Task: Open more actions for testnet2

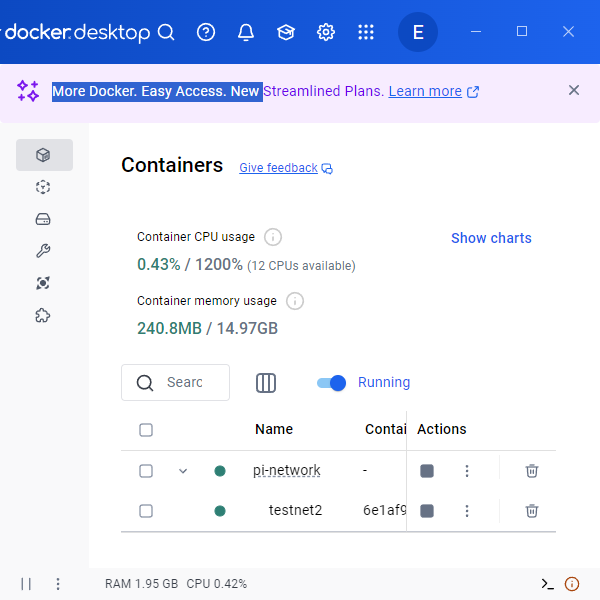Action: [467, 511]
